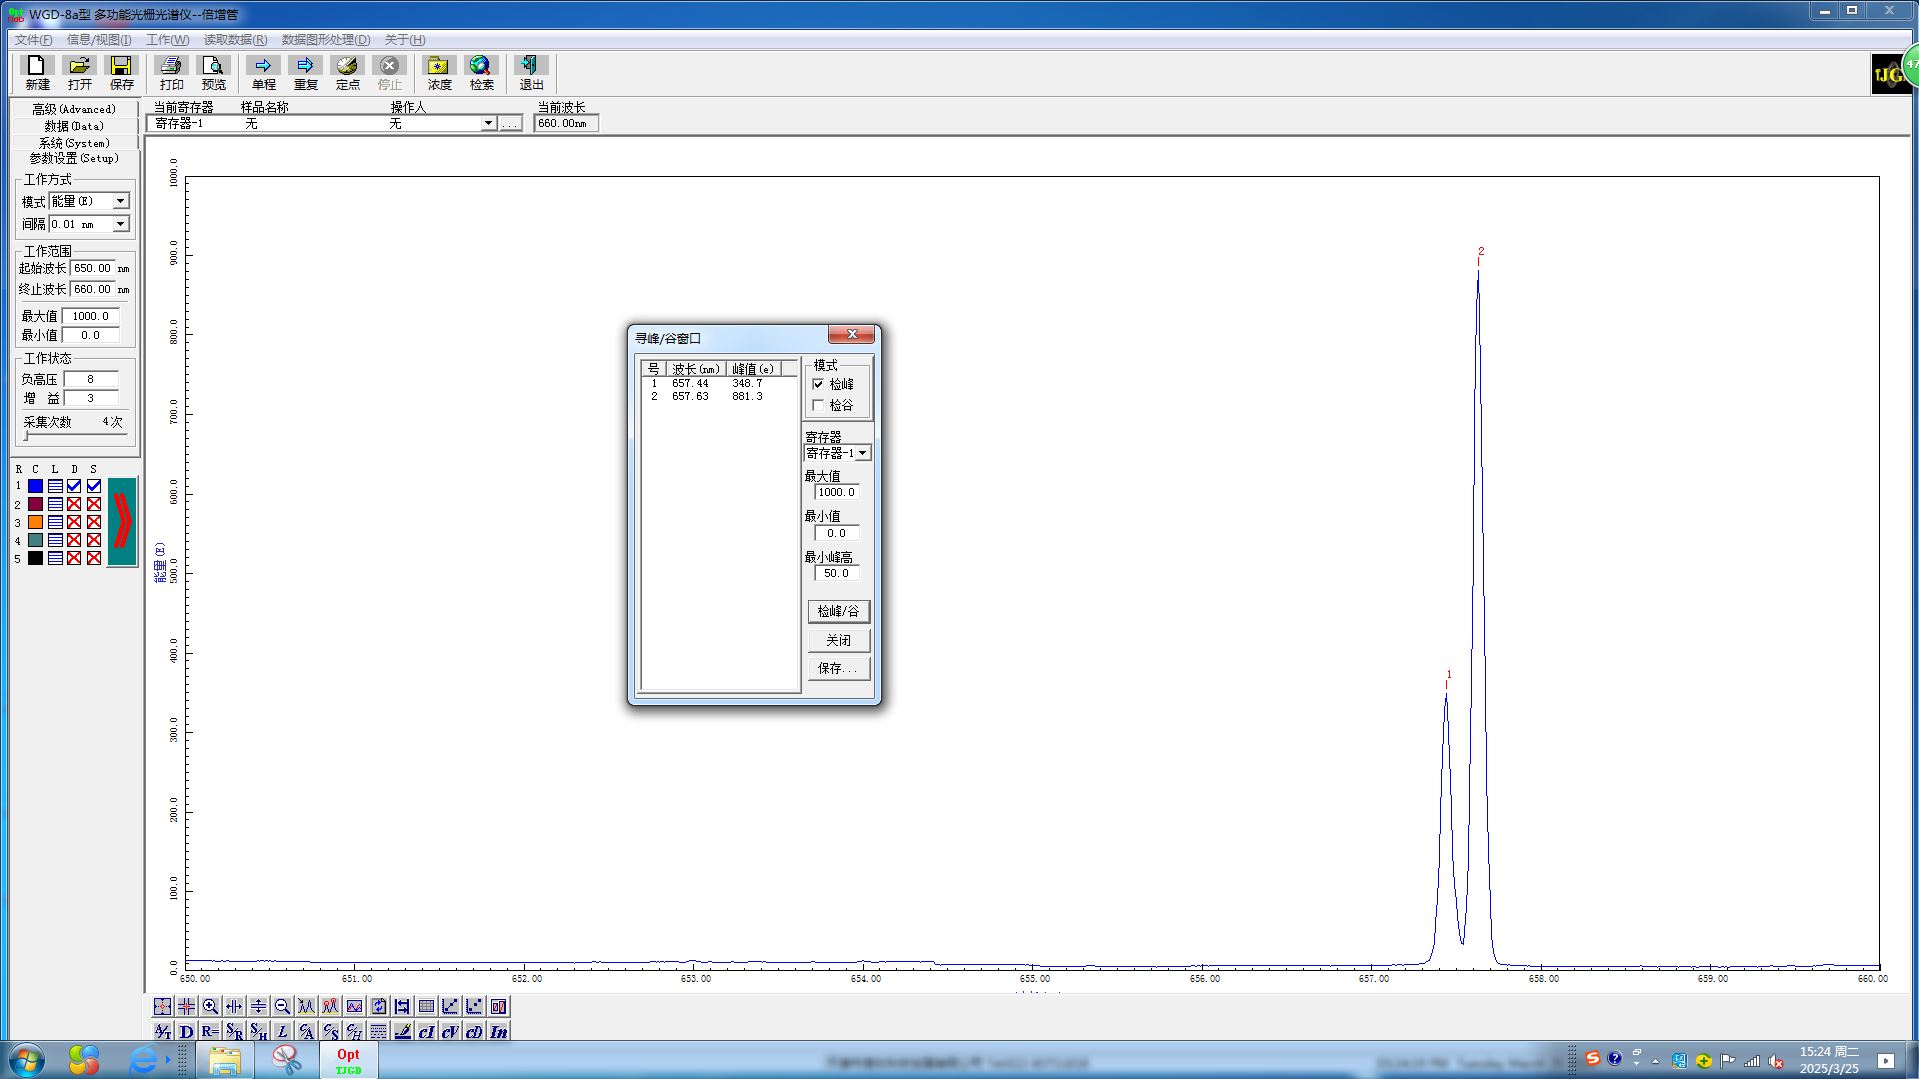The width and height of the screenshot is (1919, 1079).
Task: Click the zoom-in magnifier icon below the chart
Action: (210, 1006)
